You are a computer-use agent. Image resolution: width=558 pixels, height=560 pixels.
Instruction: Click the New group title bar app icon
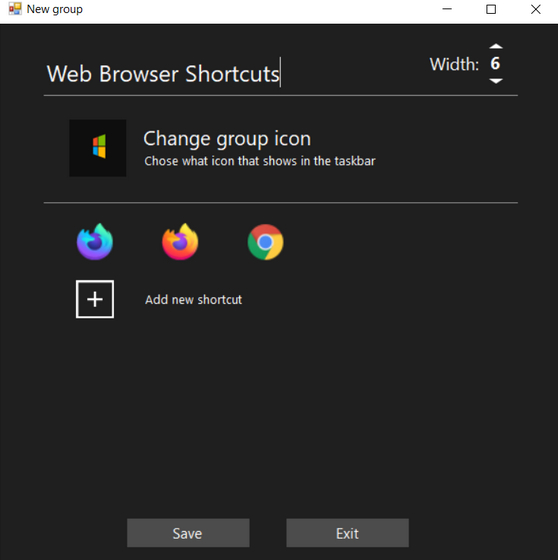click(x=15, y=9)
